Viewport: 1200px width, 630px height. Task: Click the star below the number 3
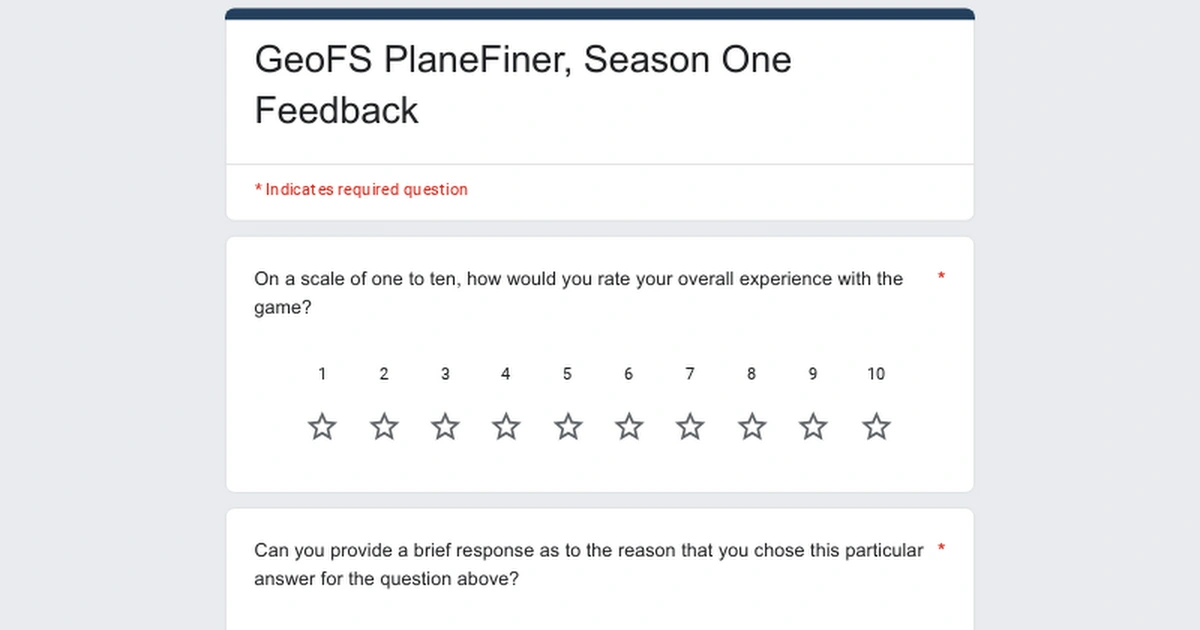point(445,426)
